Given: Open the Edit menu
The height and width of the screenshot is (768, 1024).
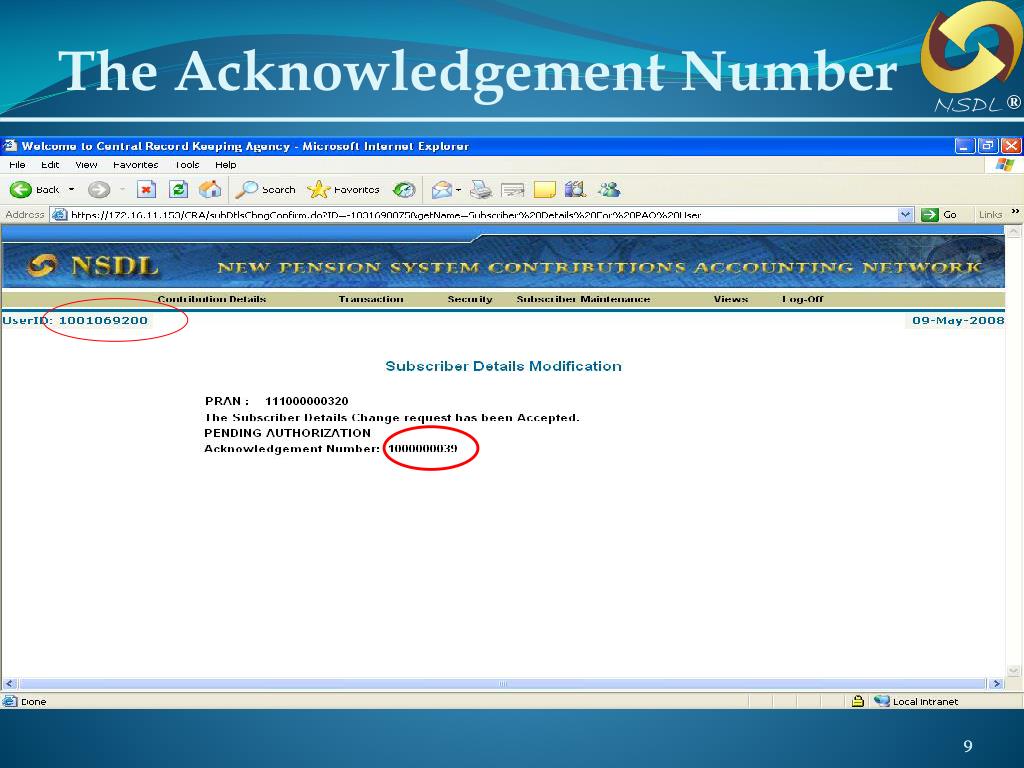Looking at the screenshot, I should [x=50, y=165].
